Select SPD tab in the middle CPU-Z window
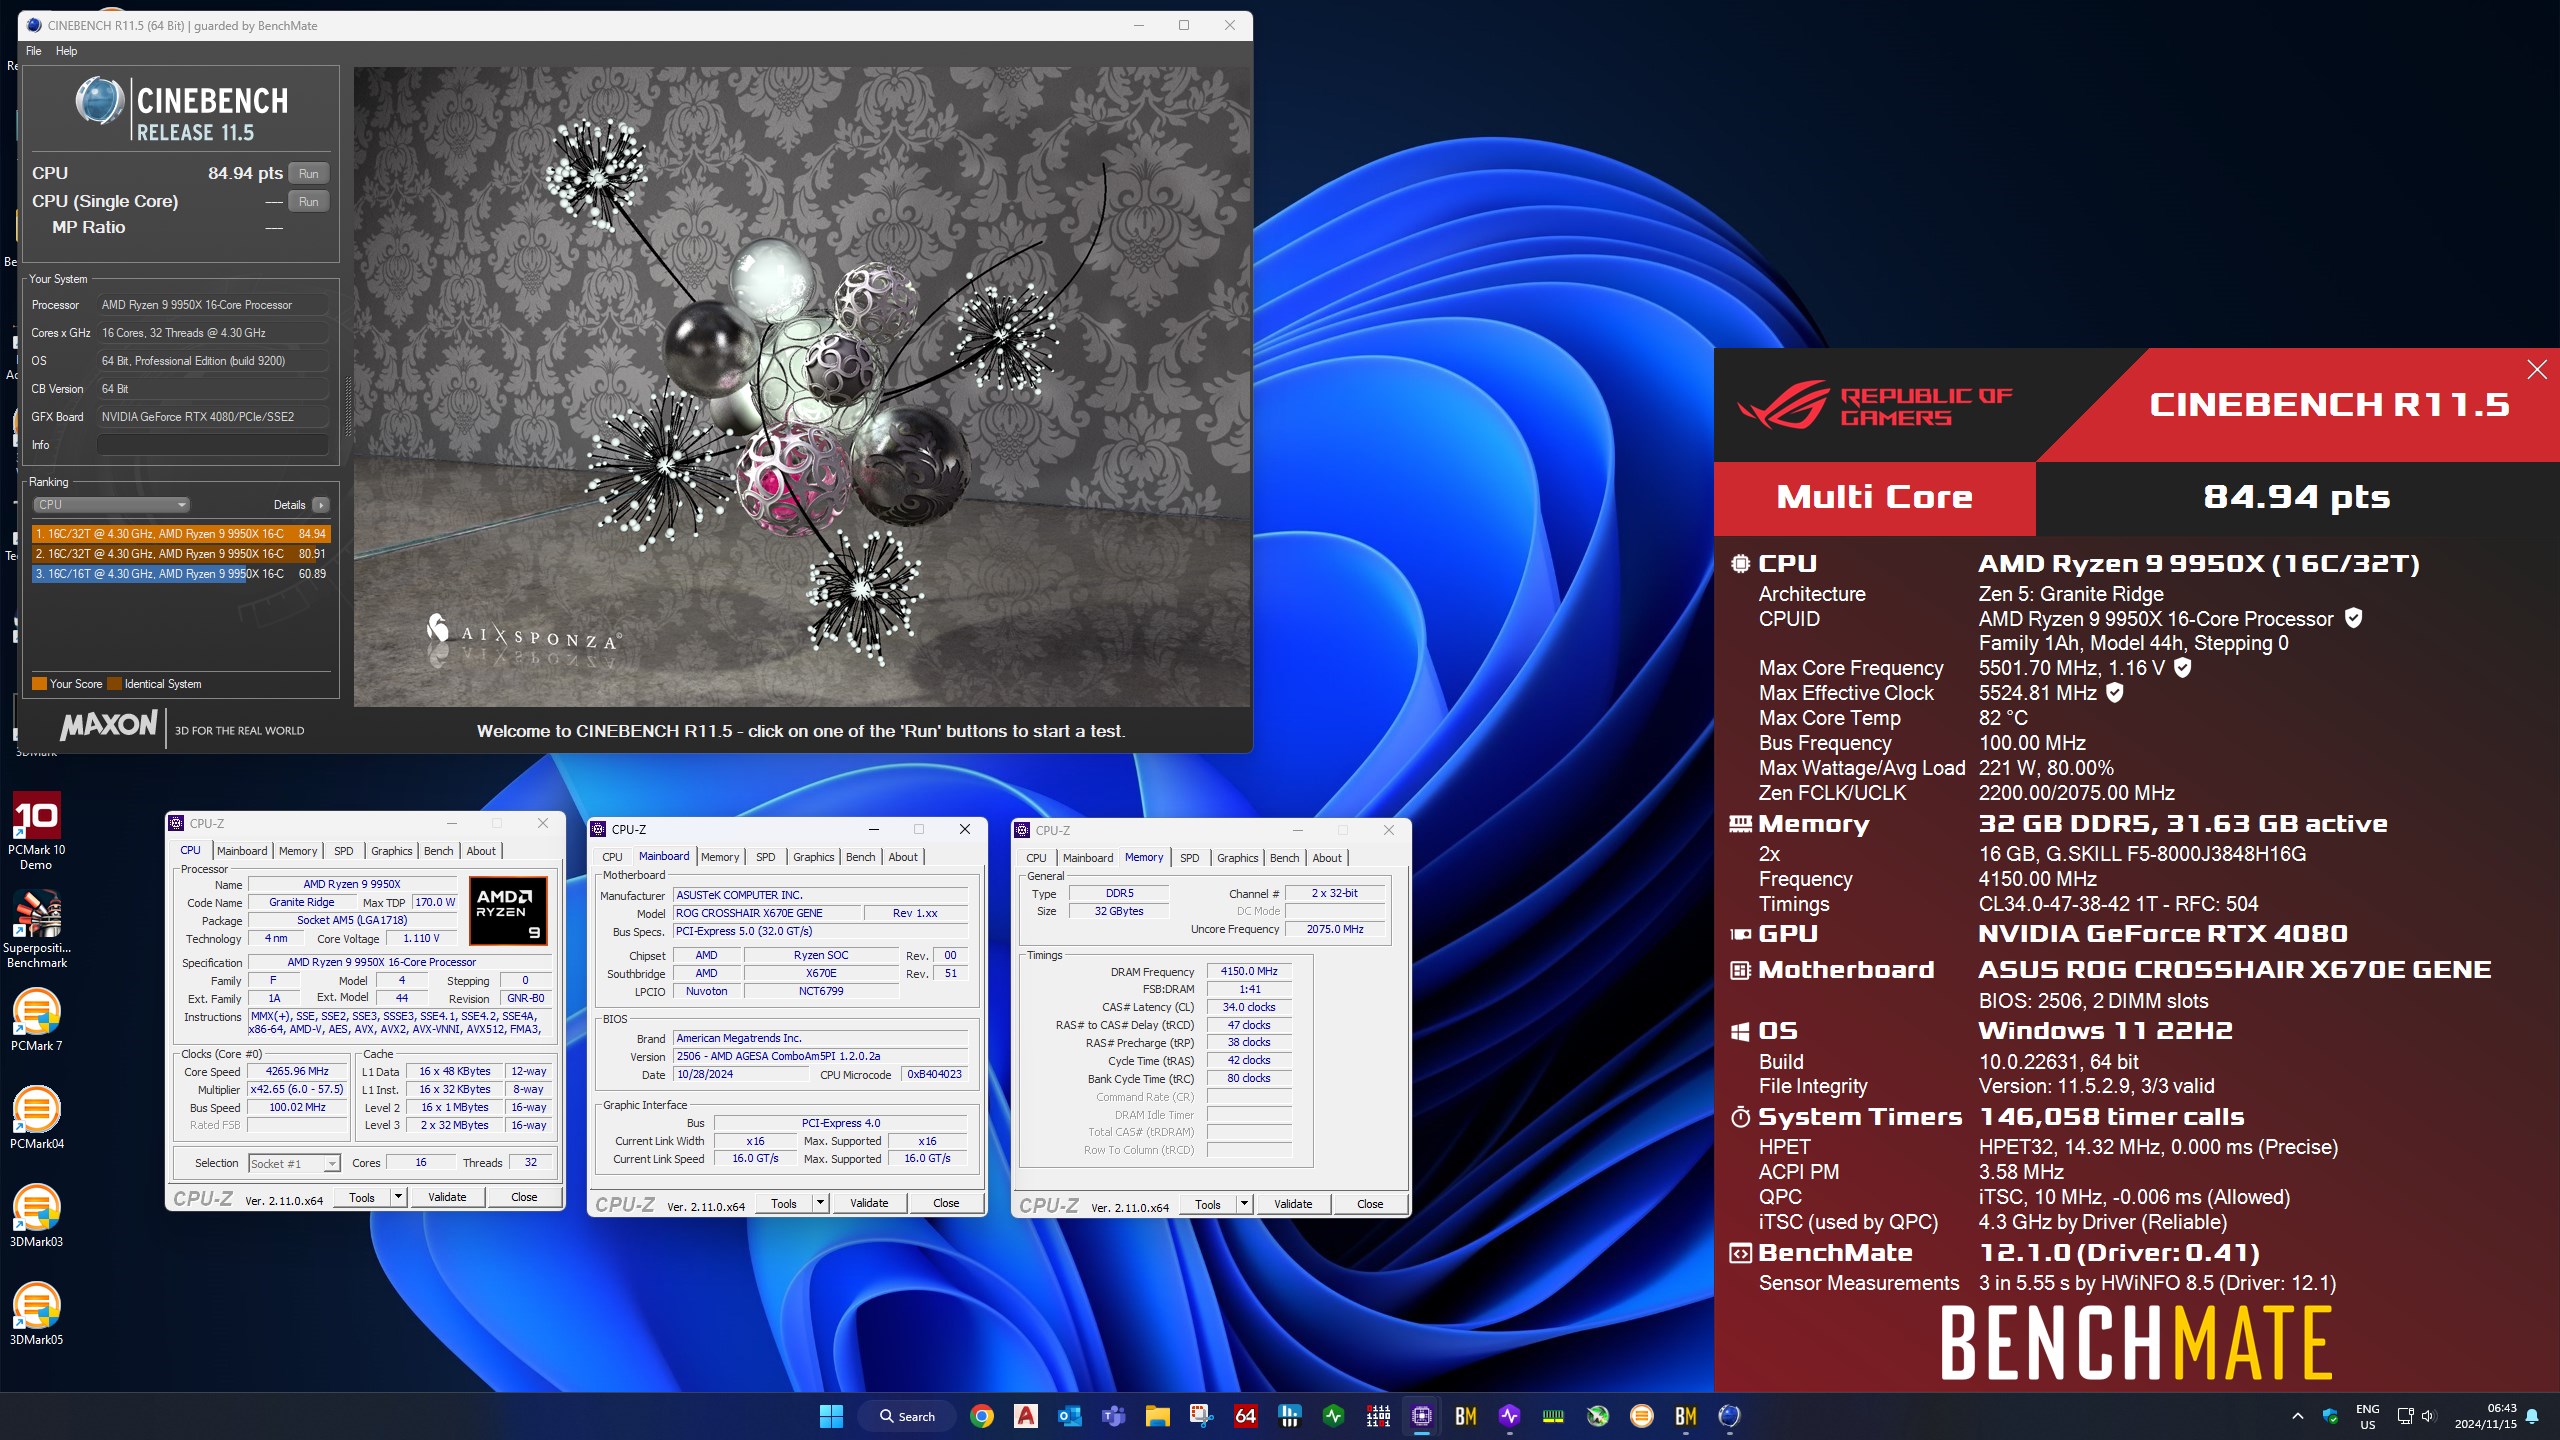The width and height of the screenshot is (2560, 1440). click(x=766, y=857)
